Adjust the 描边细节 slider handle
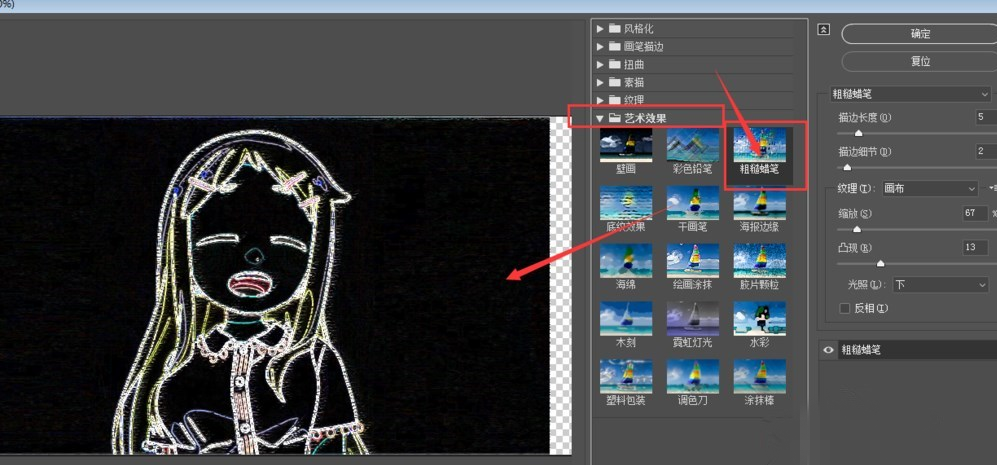Image resolution: width=997 pixels, height=465 pixels. coord(847,167)
